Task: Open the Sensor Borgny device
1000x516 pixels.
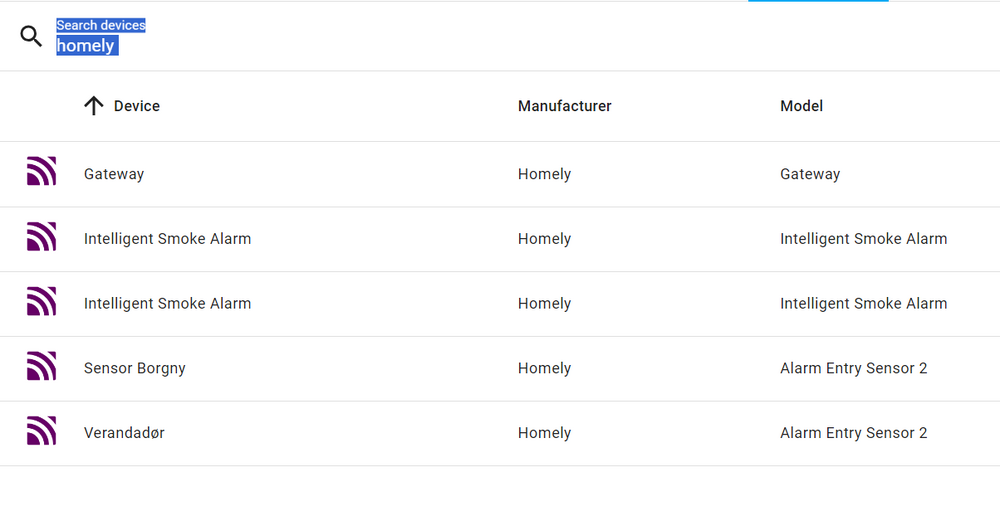Action: click(x=135, y=368)
